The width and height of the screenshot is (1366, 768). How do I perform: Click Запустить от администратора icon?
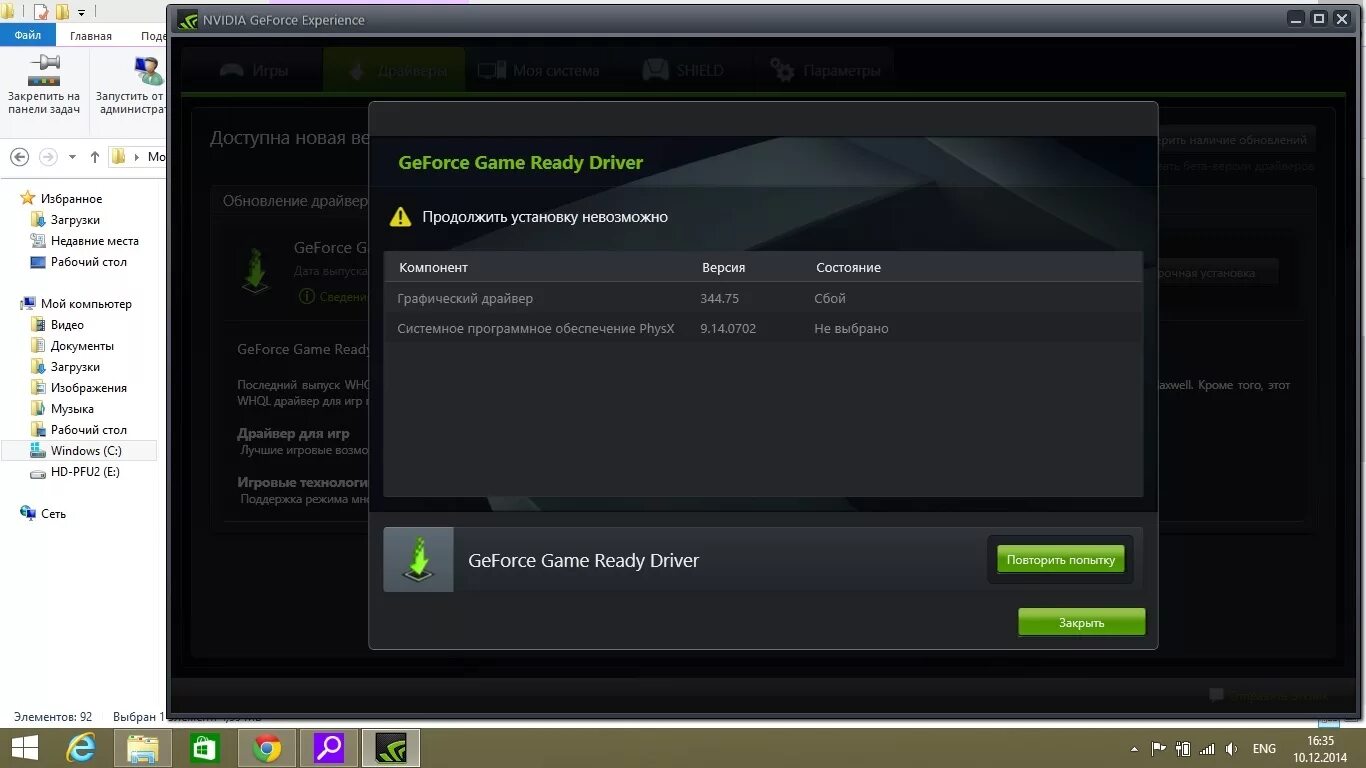click(x=148, y=71)
